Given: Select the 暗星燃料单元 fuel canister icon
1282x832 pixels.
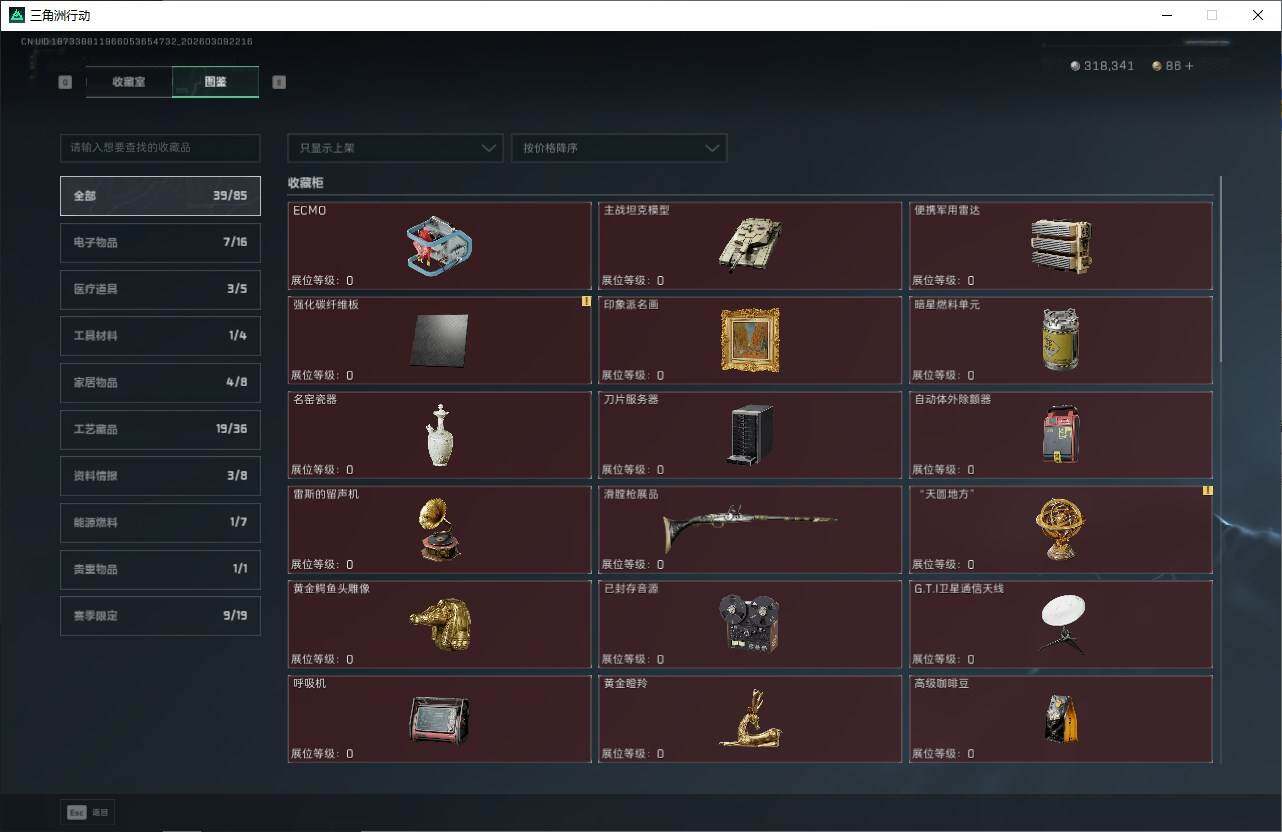Looking at the screenshot, I should (1060, 340).
